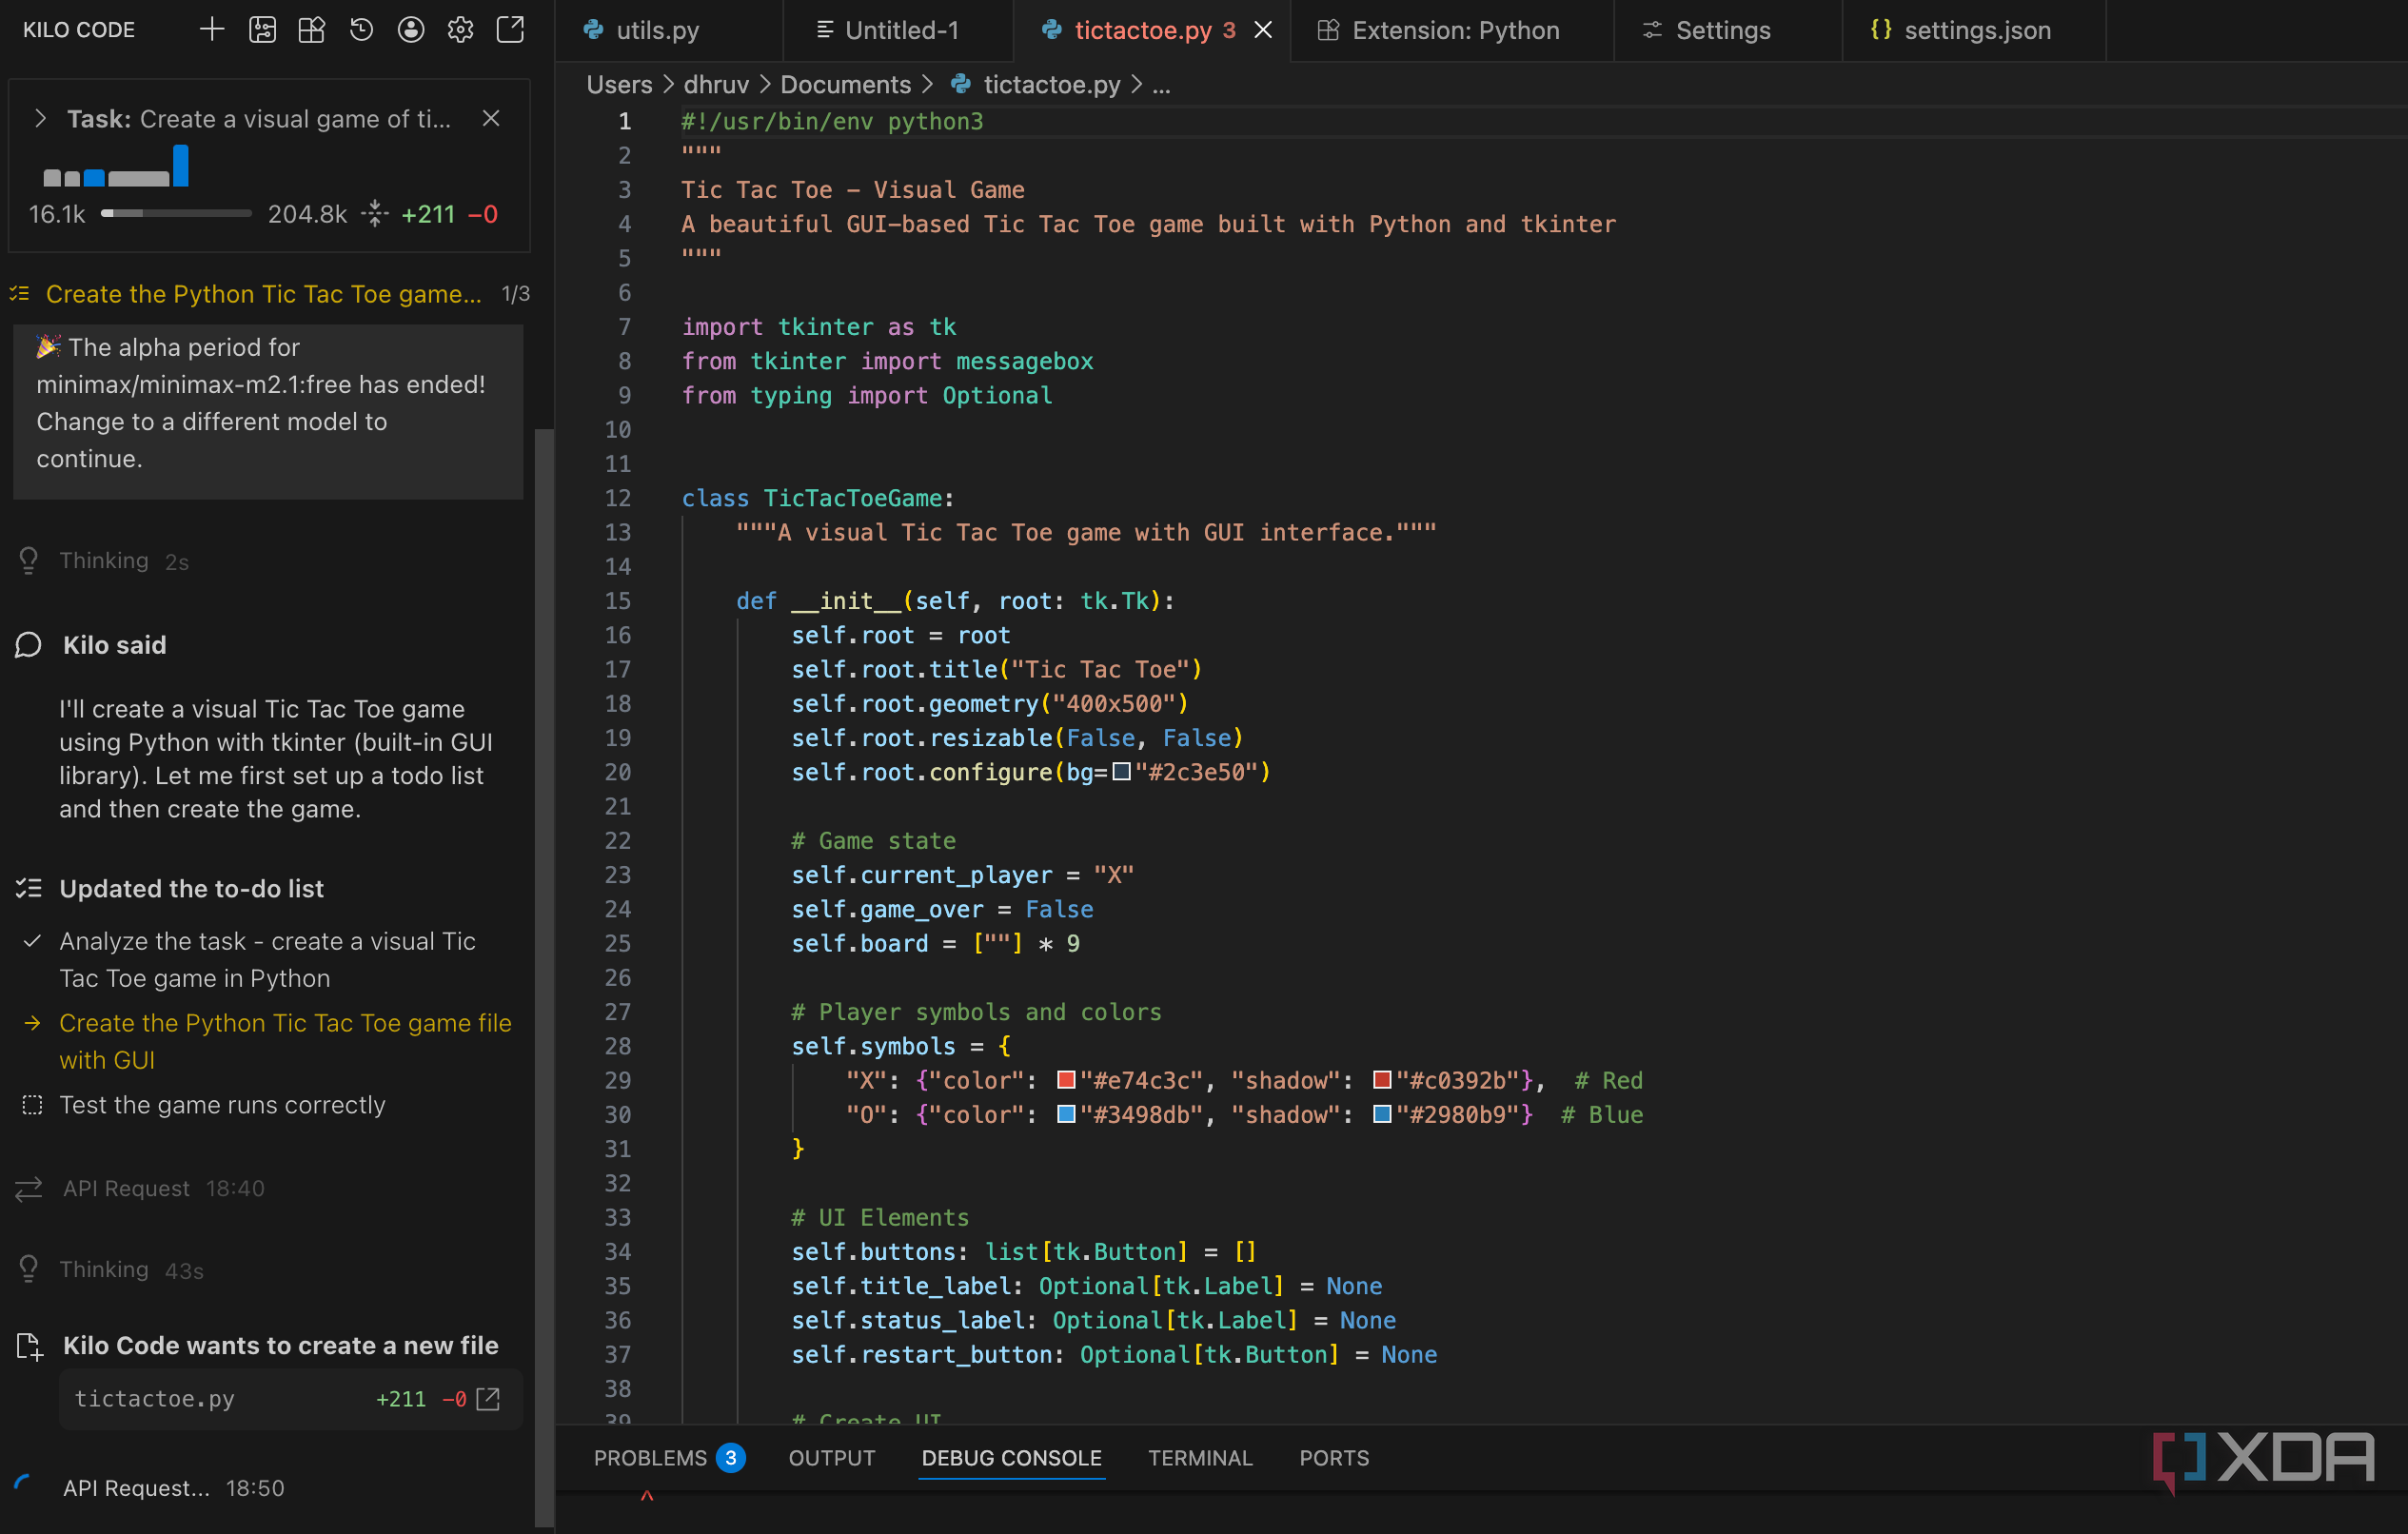The width and height of the screenshot is (2408, 1534).
Task: Open tictactoe.py diff via external link icon
Action: coord(488,1399)
